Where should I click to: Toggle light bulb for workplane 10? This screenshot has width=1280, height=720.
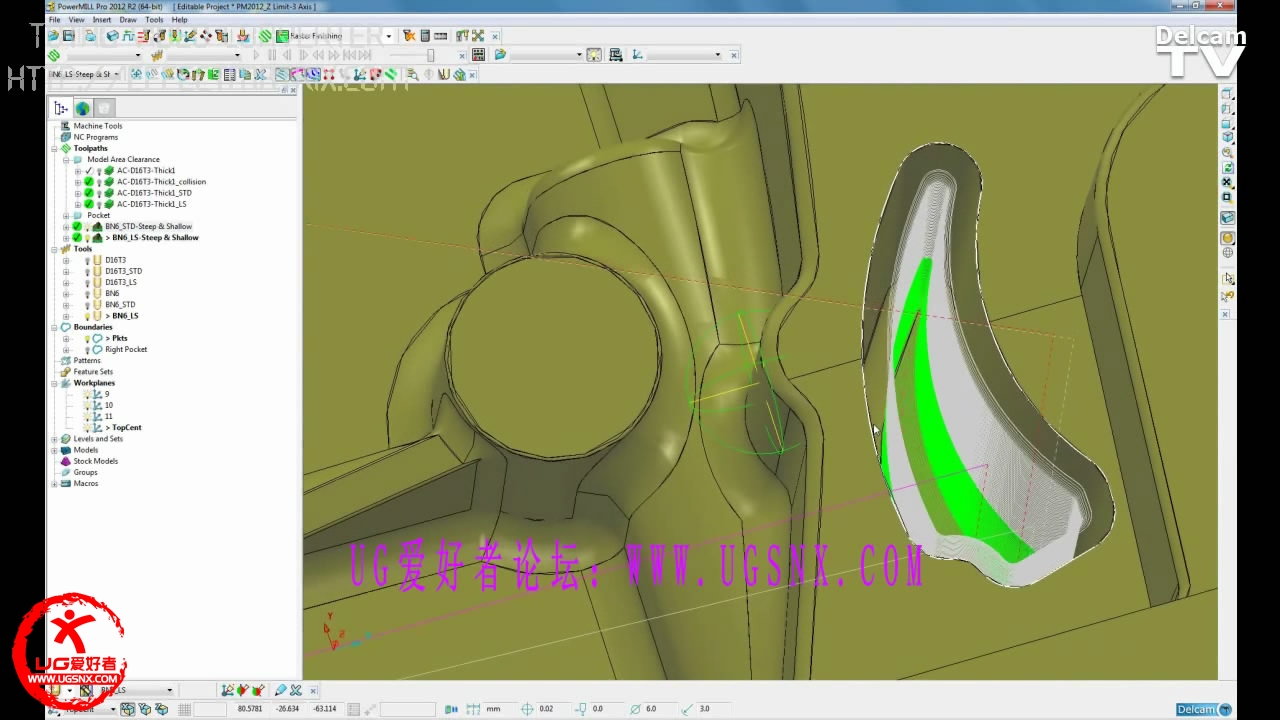pyautogui.click(x=87, y=405)
